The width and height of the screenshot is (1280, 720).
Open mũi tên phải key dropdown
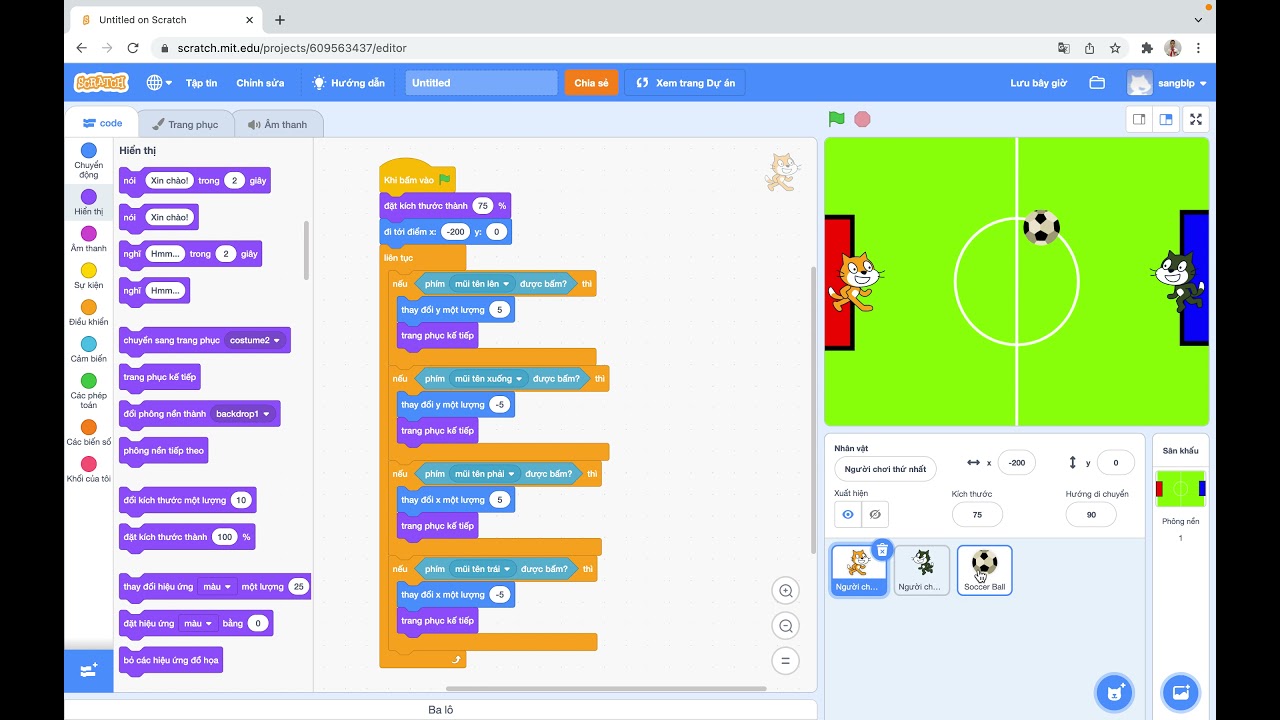[486, 474]
